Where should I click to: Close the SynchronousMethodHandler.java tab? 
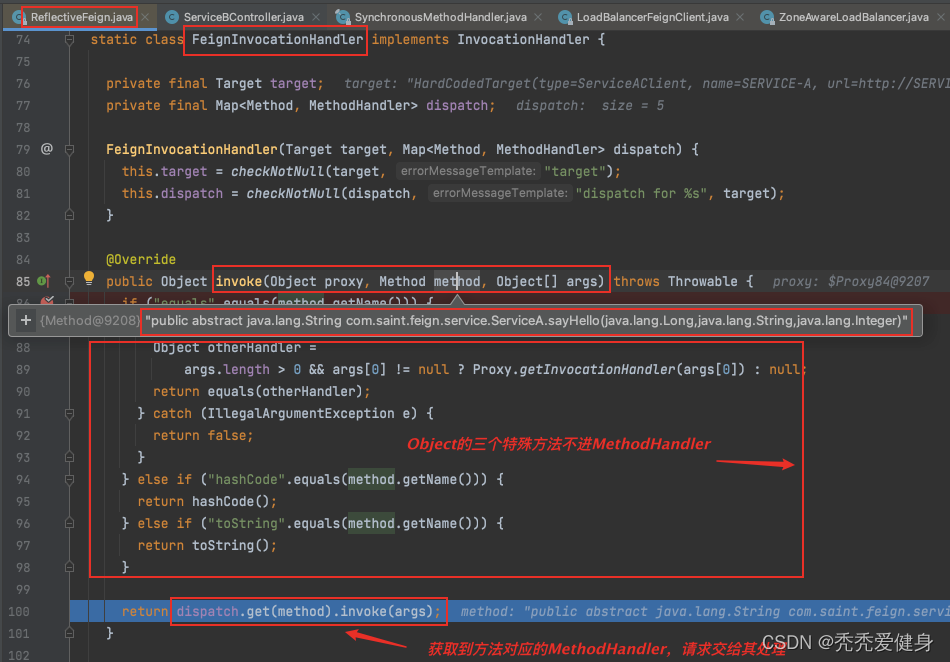pos(538,17)
